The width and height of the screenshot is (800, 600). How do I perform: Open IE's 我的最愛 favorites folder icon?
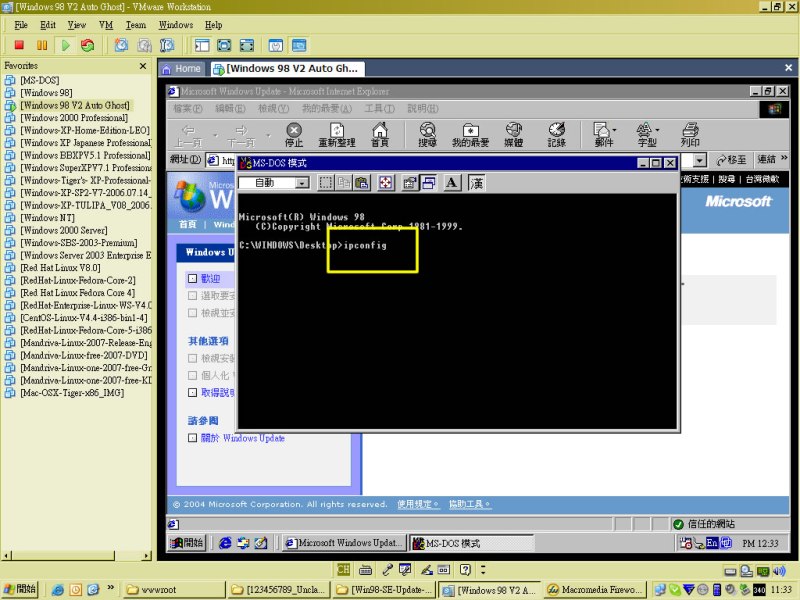(x=470, y=134)
